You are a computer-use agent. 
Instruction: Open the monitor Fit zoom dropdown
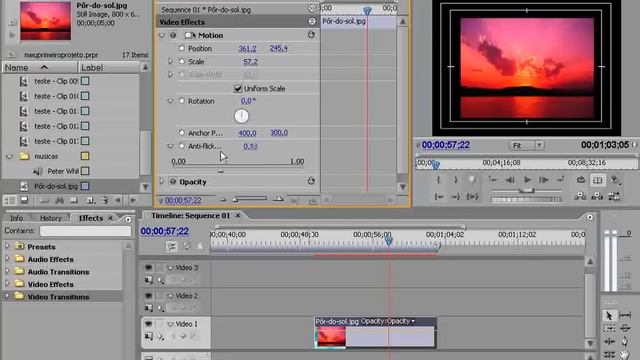pos(527,145)
